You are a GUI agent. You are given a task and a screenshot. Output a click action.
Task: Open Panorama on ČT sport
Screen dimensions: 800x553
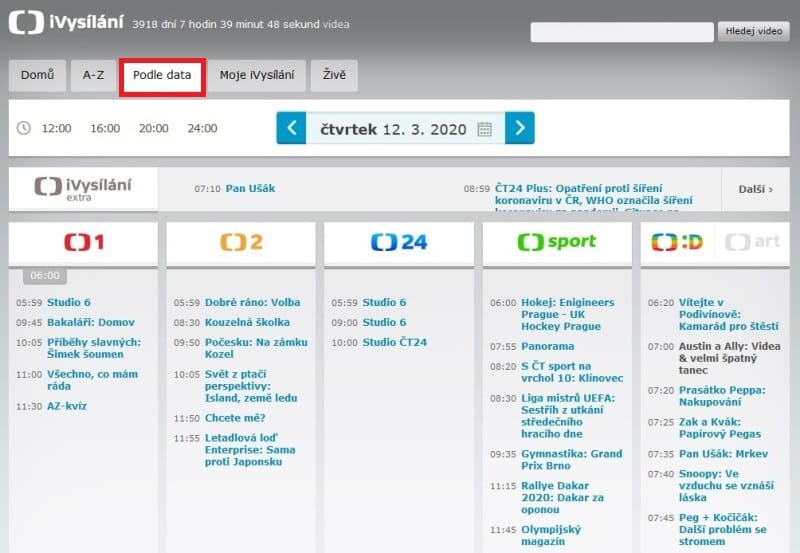pos(547,346)
